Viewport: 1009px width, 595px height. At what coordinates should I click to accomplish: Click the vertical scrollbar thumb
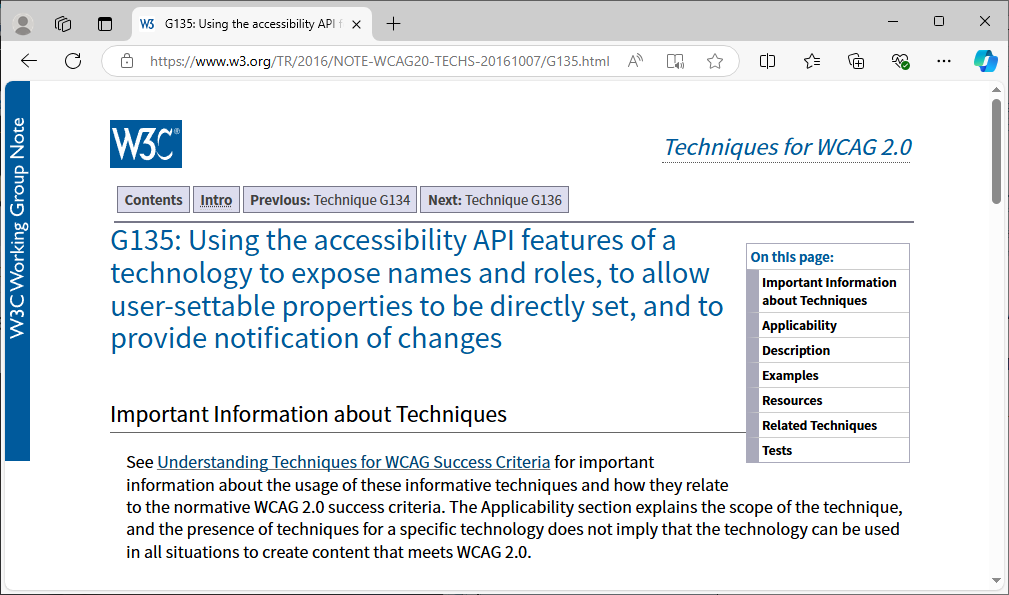[996, 151]
